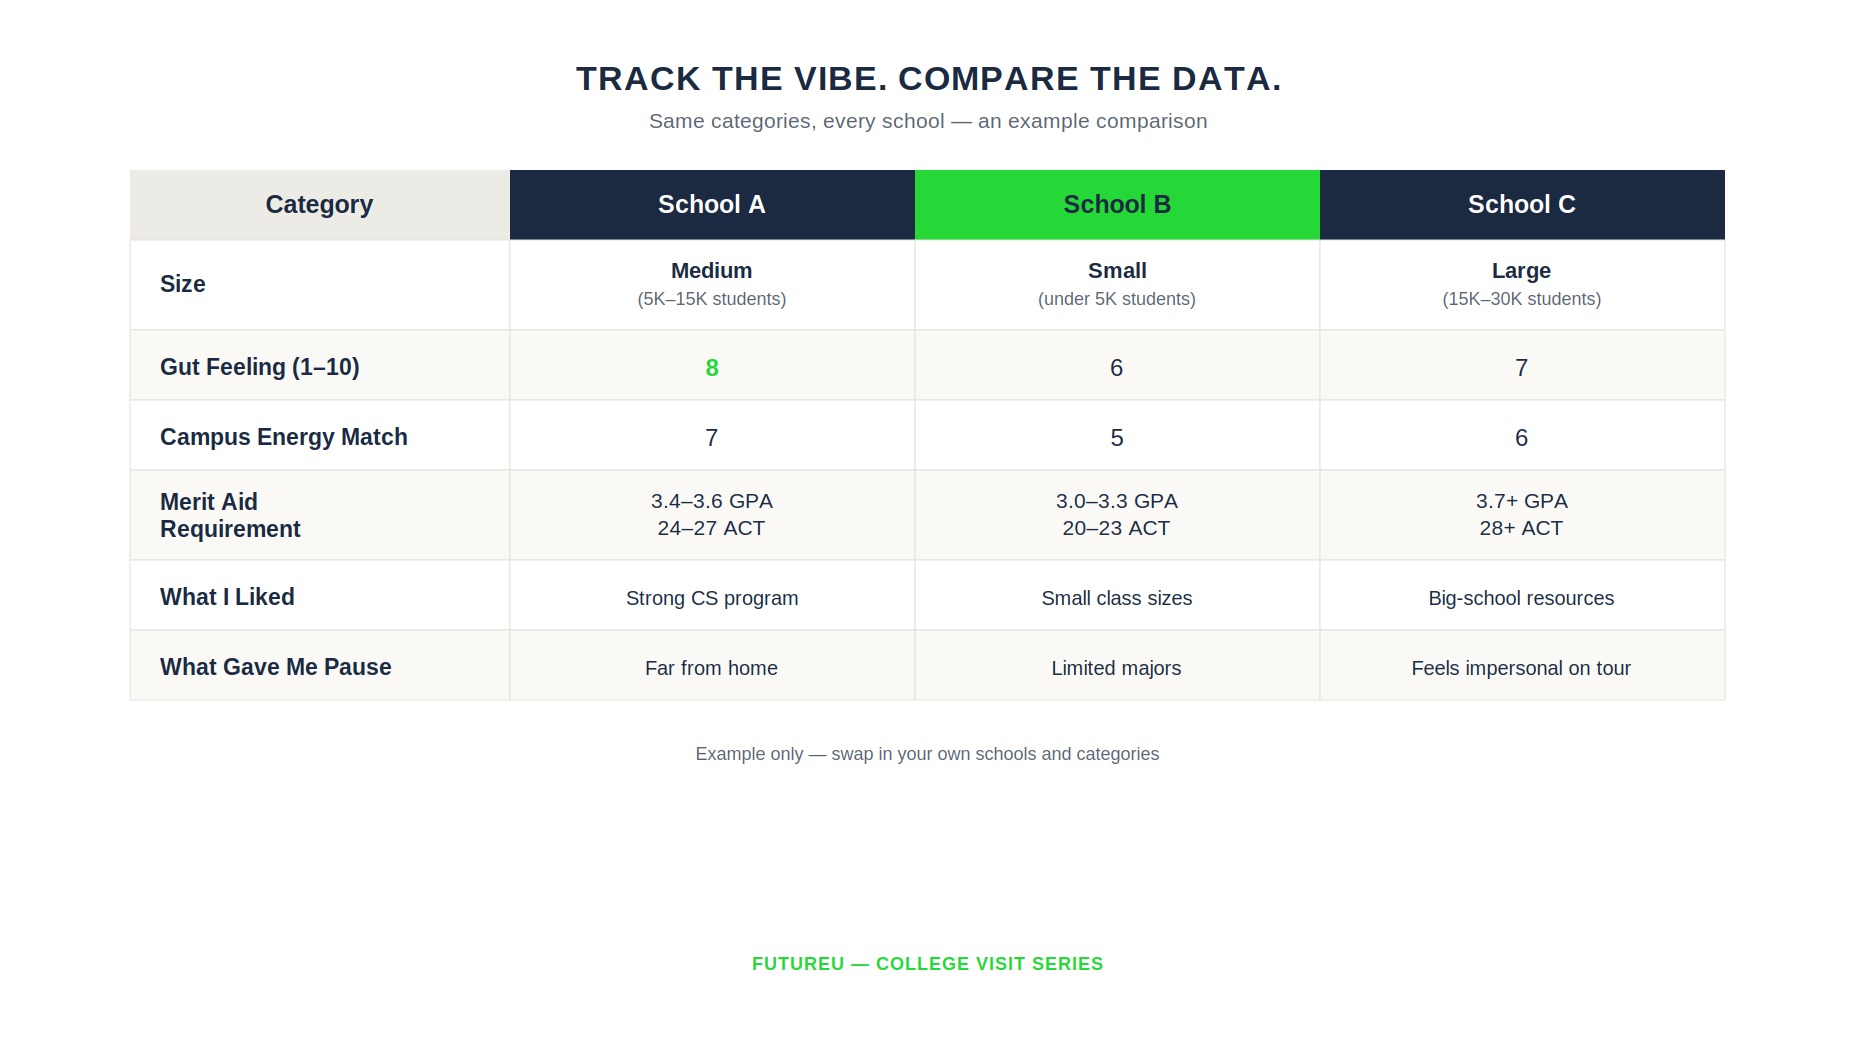Click the Limited majors cell
The width and height of the screenshot is (1856, 1044).
[x=1117, y=667]
